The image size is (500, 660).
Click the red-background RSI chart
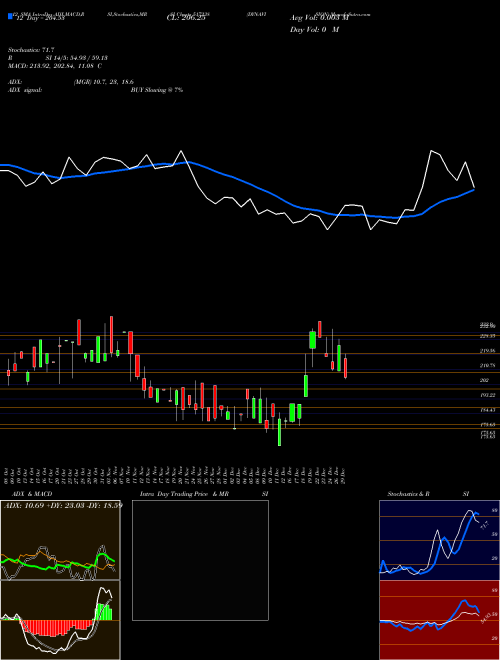[x=439, y=620]
